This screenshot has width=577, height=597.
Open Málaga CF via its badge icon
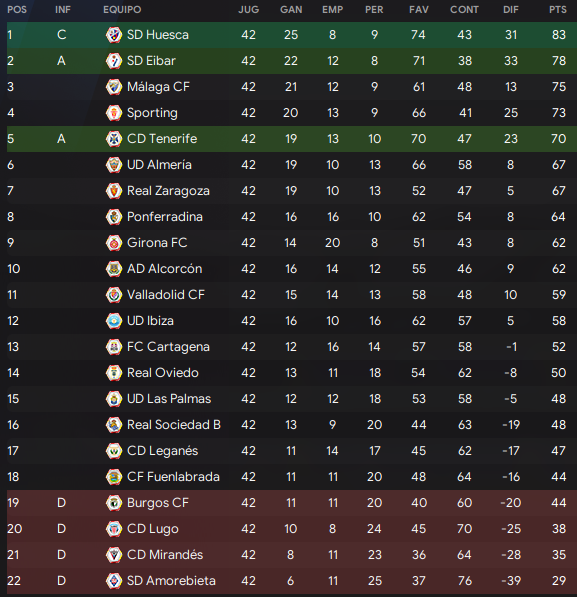pos(113,87)
